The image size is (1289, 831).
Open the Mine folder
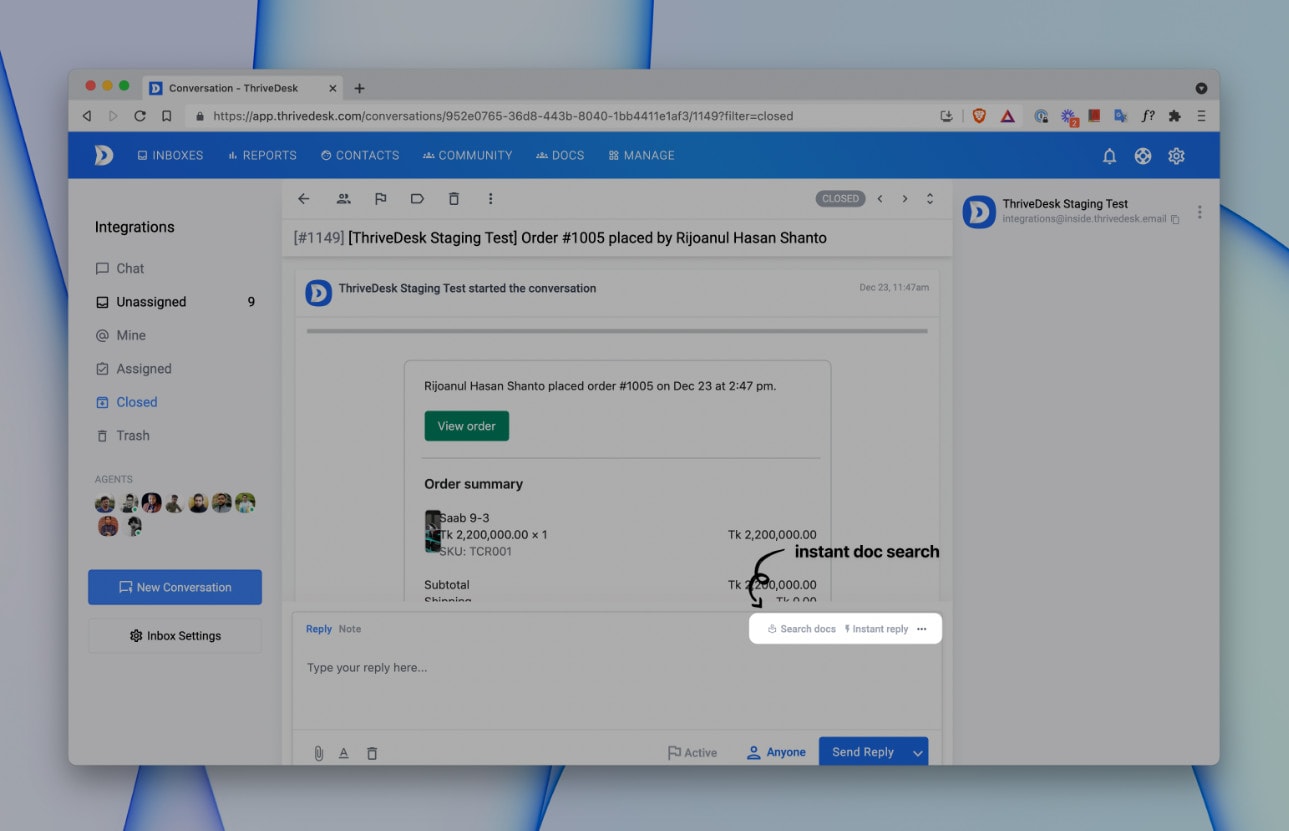[x=121, y=335]
